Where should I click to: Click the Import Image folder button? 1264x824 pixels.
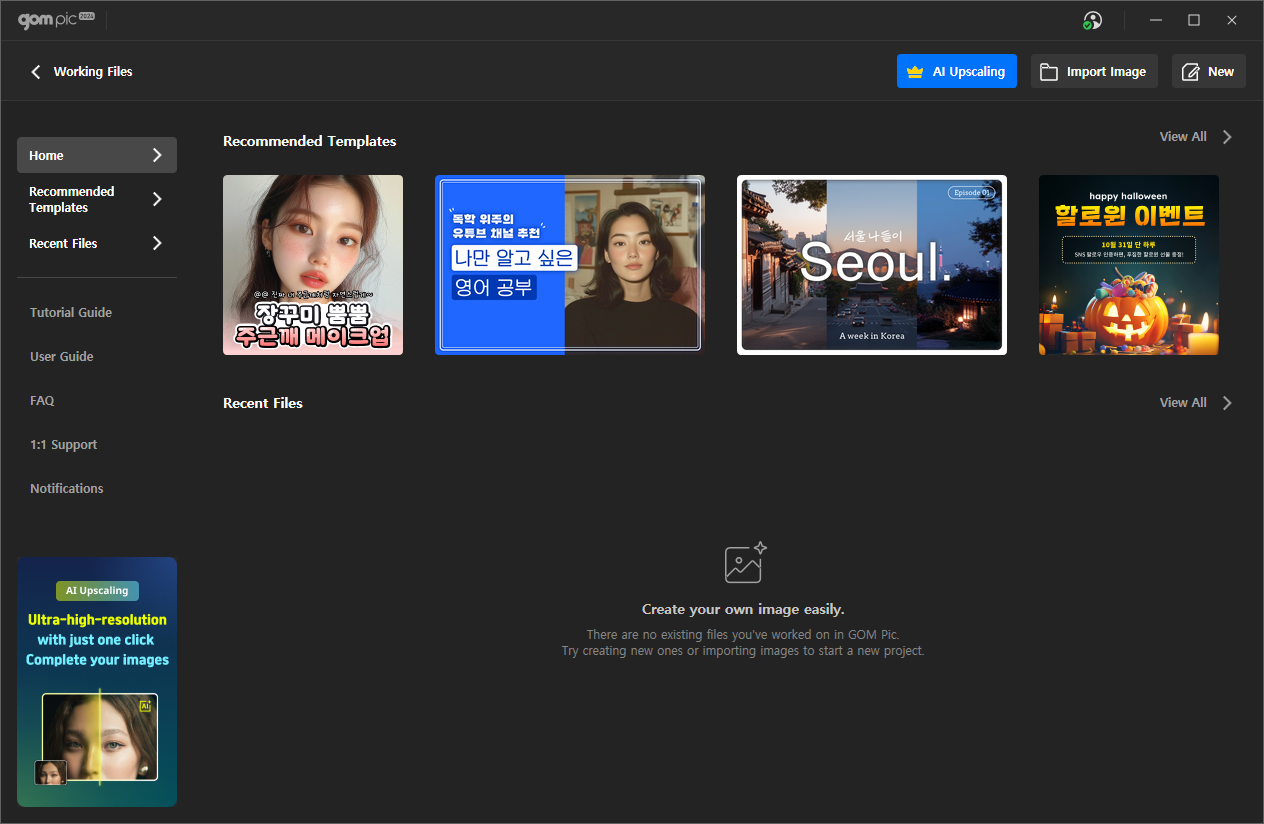tap(1093, 72)
